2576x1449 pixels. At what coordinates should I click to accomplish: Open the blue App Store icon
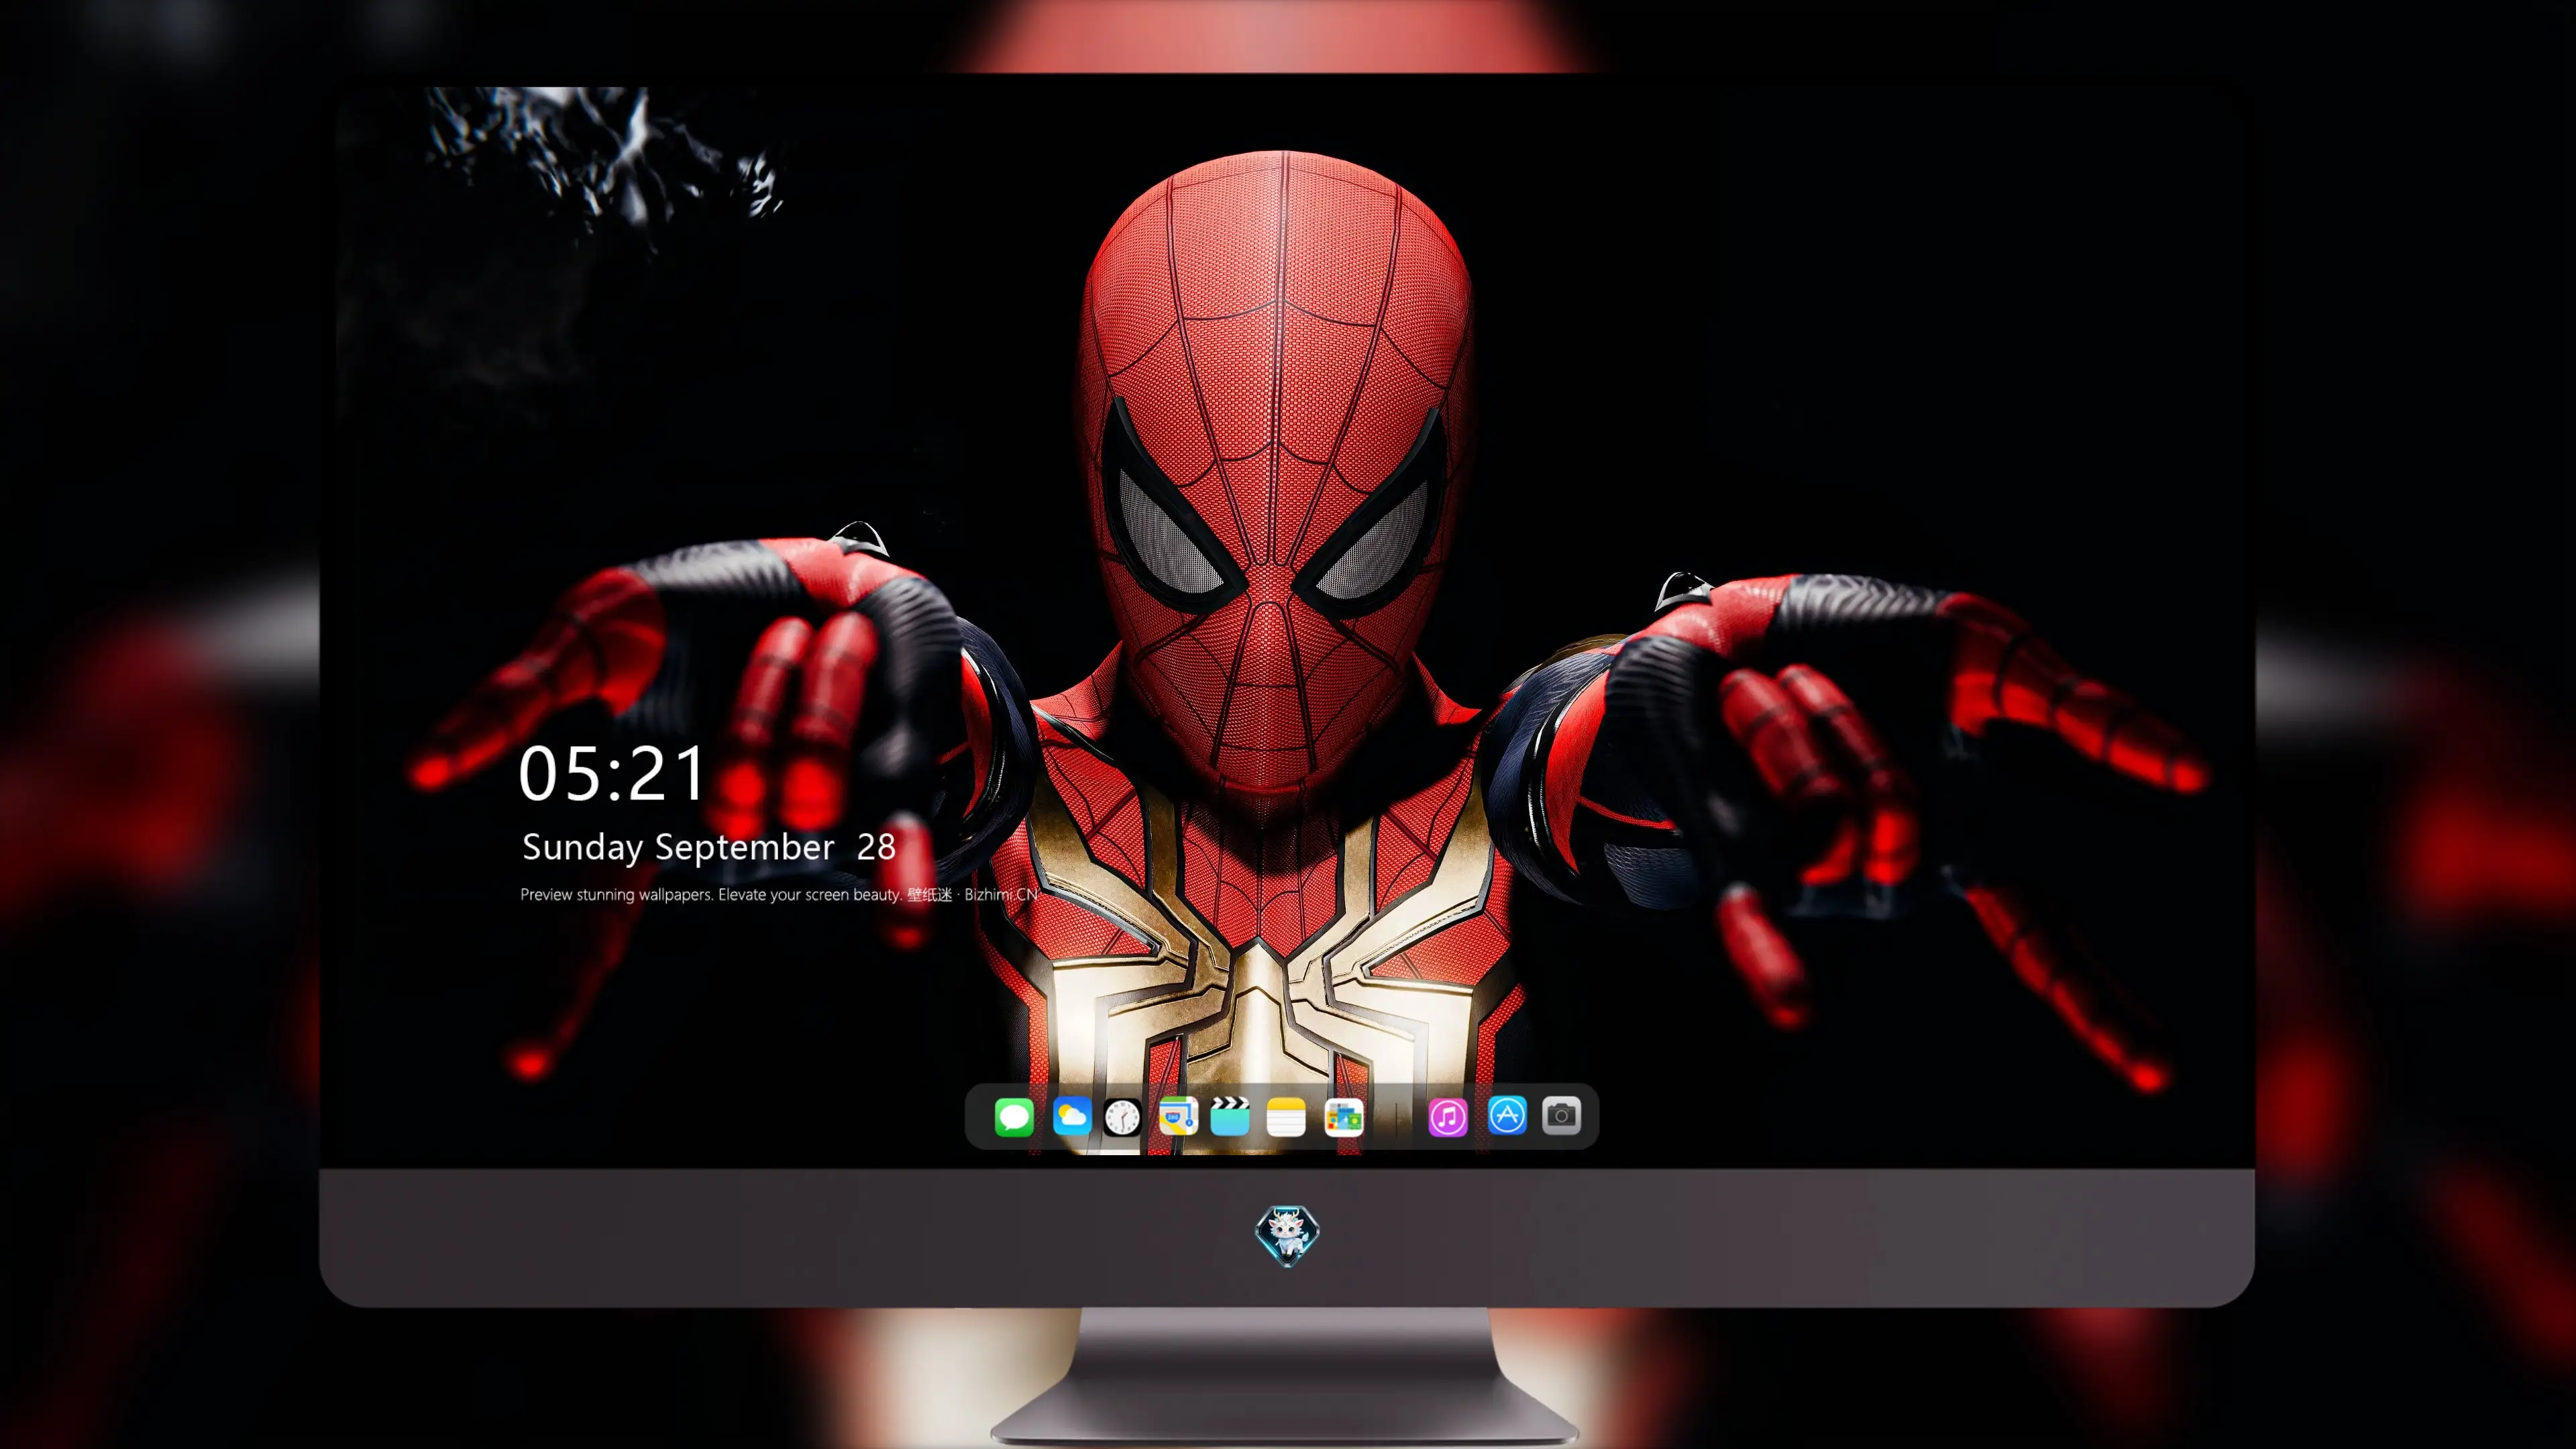tap(1507, 1116)
